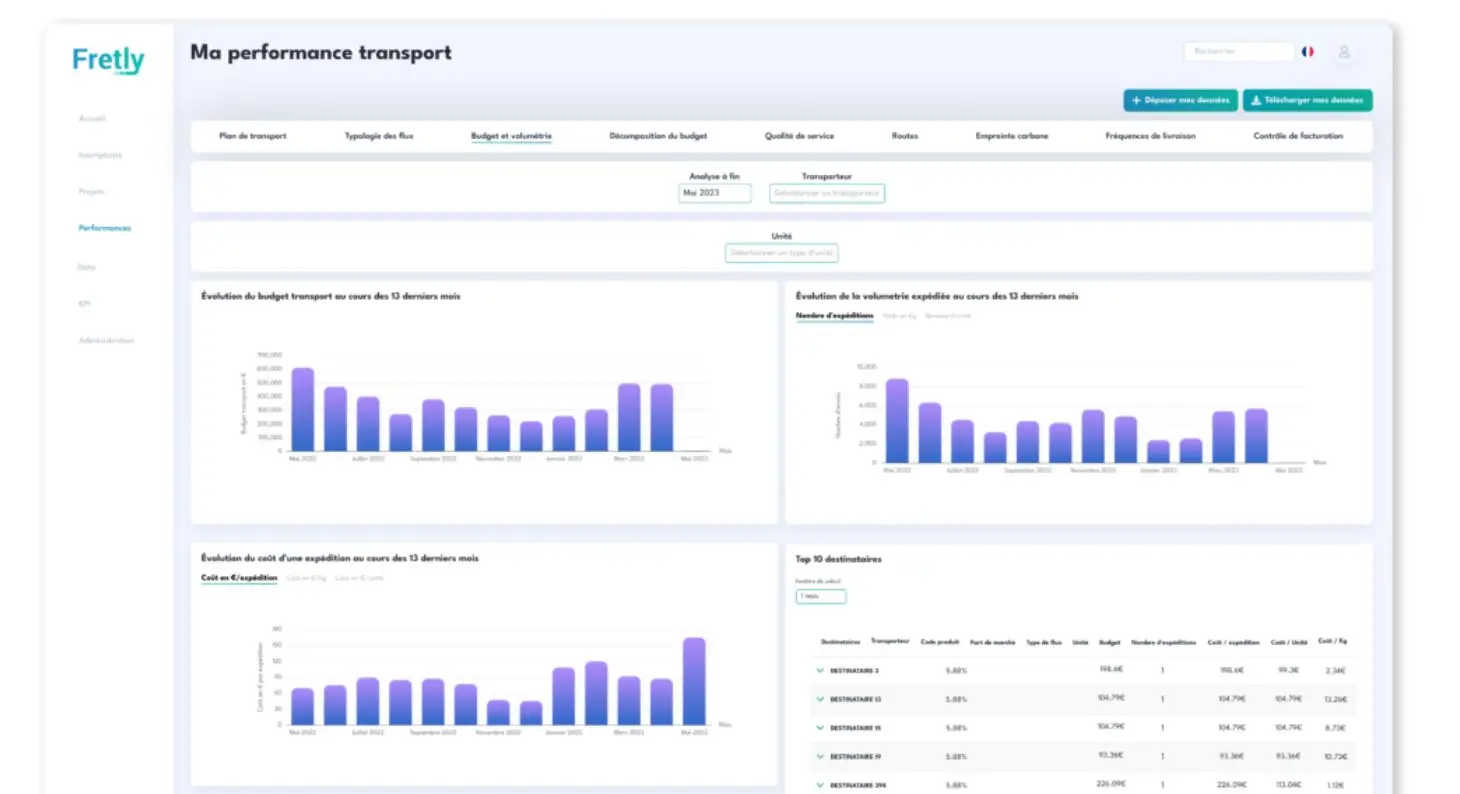The width and height of the screenshot is (1460, 794).
Task: Open Projets in the sidebar
Action: point(91,191)
